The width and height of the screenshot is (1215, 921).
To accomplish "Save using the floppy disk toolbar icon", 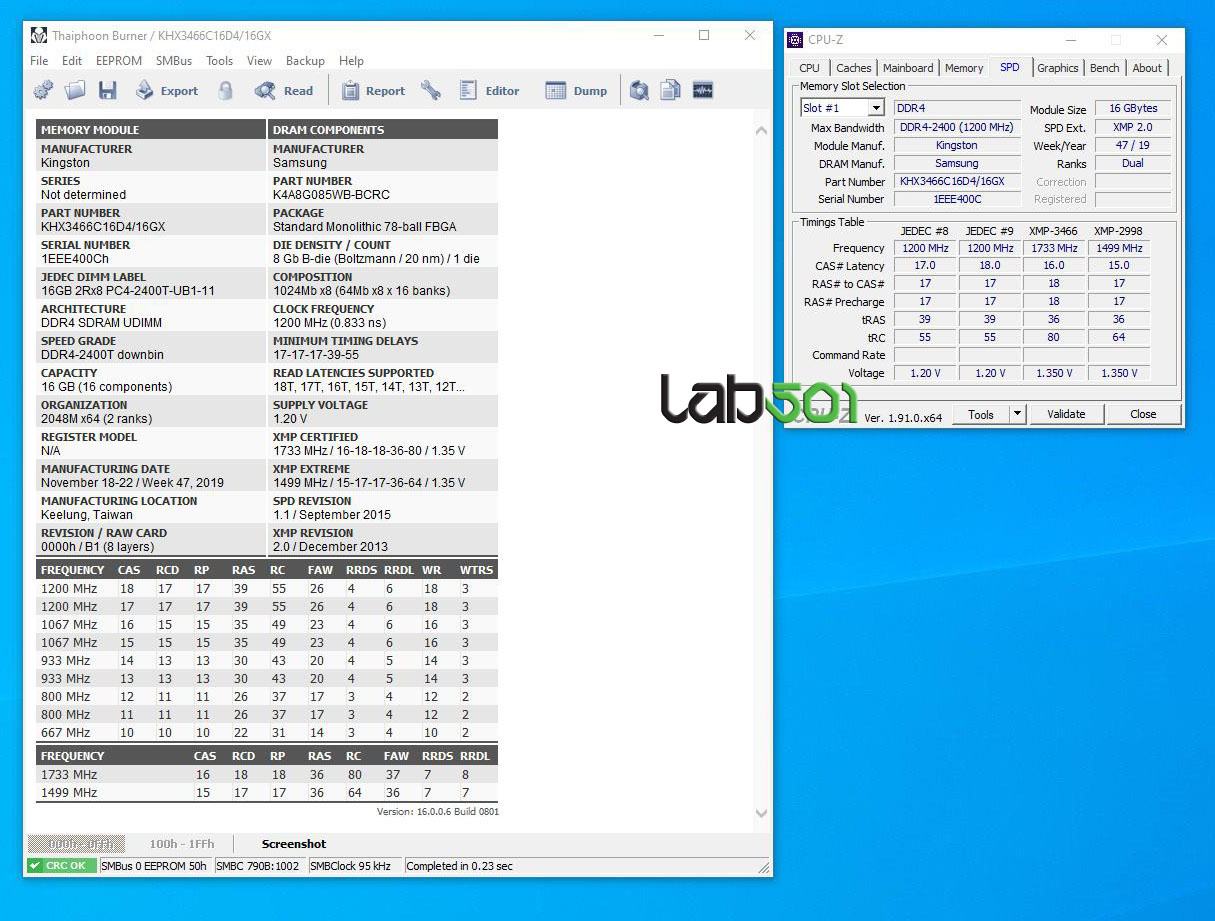I will click(107, 91).
